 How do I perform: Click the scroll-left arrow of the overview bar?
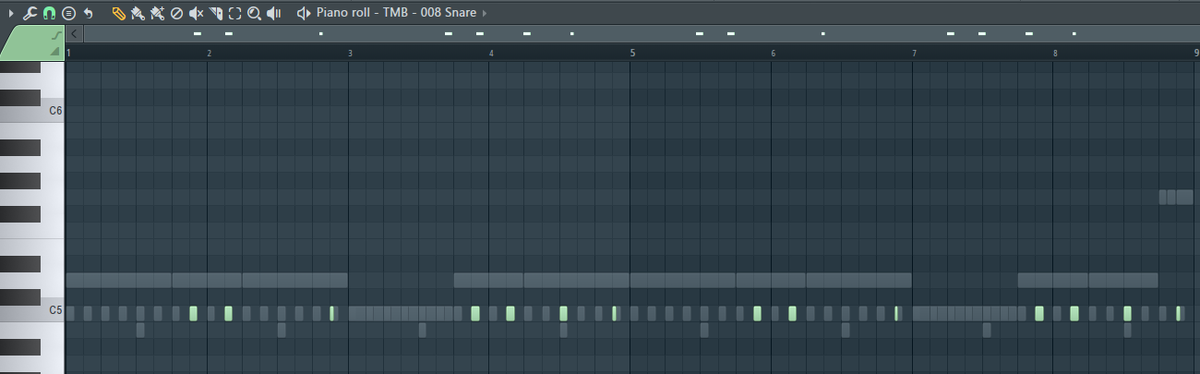click(75, 33)
